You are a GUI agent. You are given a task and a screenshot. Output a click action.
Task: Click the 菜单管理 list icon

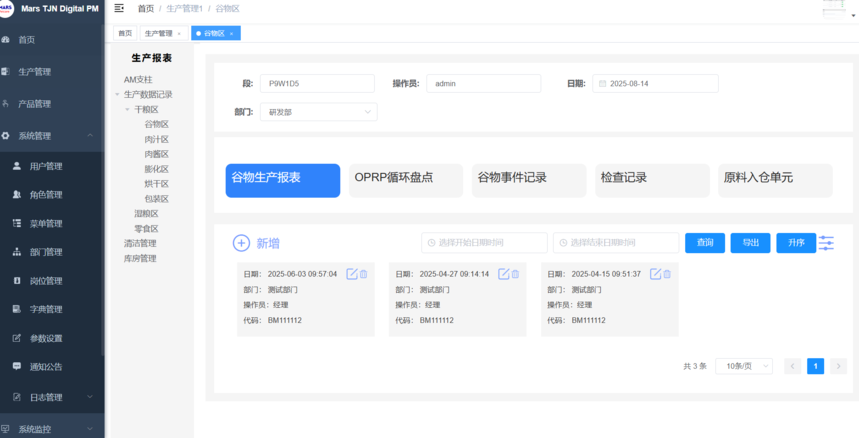coord(17,223)
